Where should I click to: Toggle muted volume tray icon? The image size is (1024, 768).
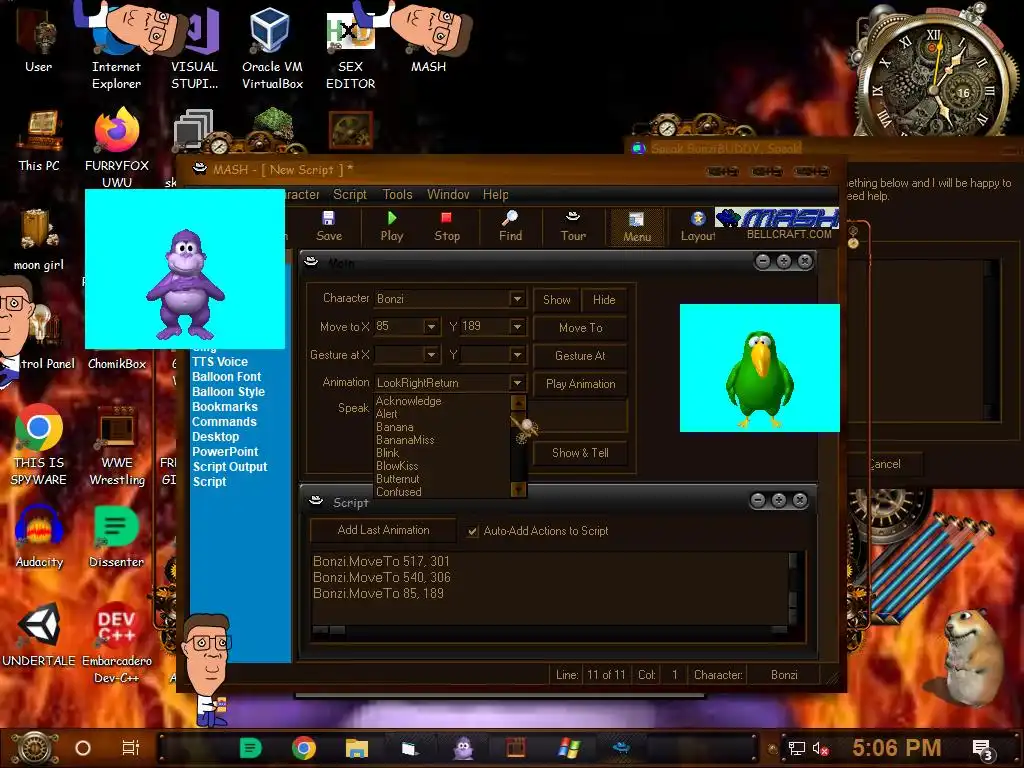[820, 748]
